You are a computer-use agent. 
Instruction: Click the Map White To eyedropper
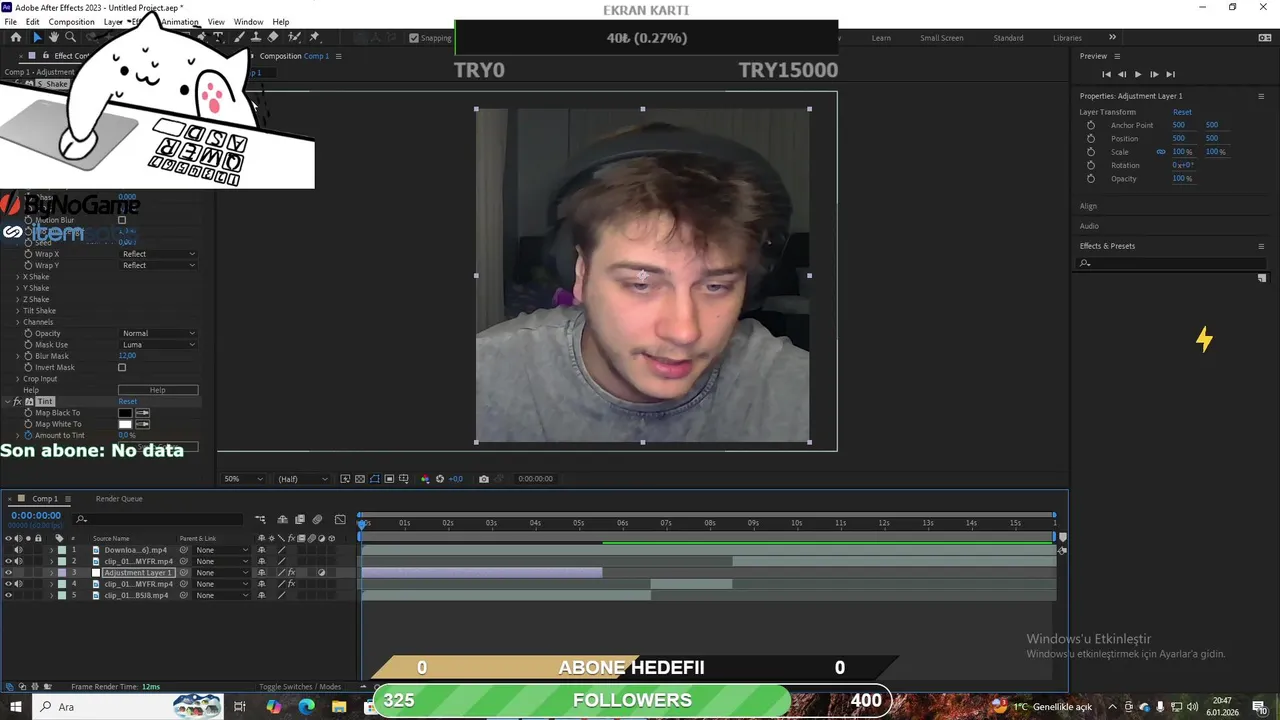point(143,424)
